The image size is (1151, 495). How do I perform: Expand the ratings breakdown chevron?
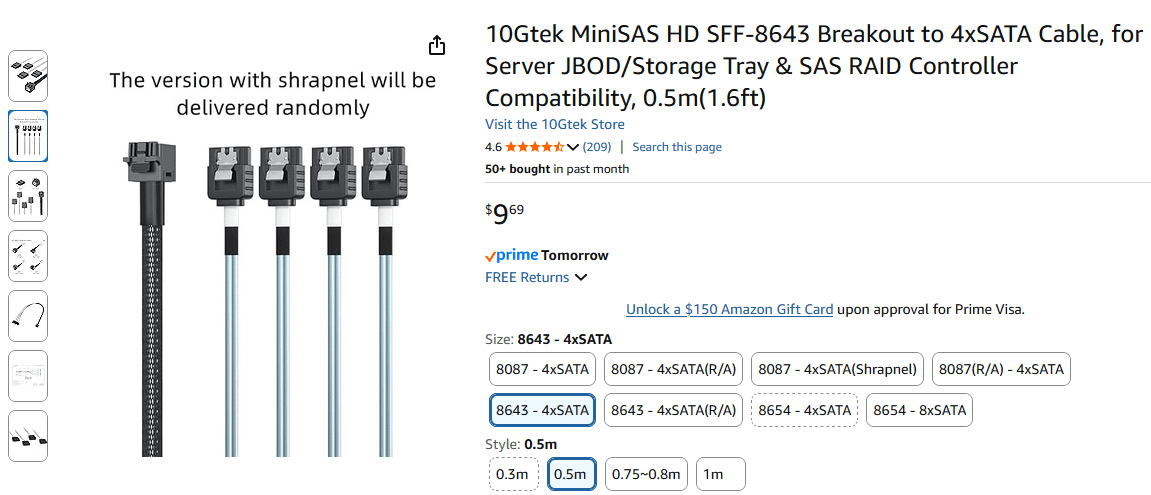[573, 147]
